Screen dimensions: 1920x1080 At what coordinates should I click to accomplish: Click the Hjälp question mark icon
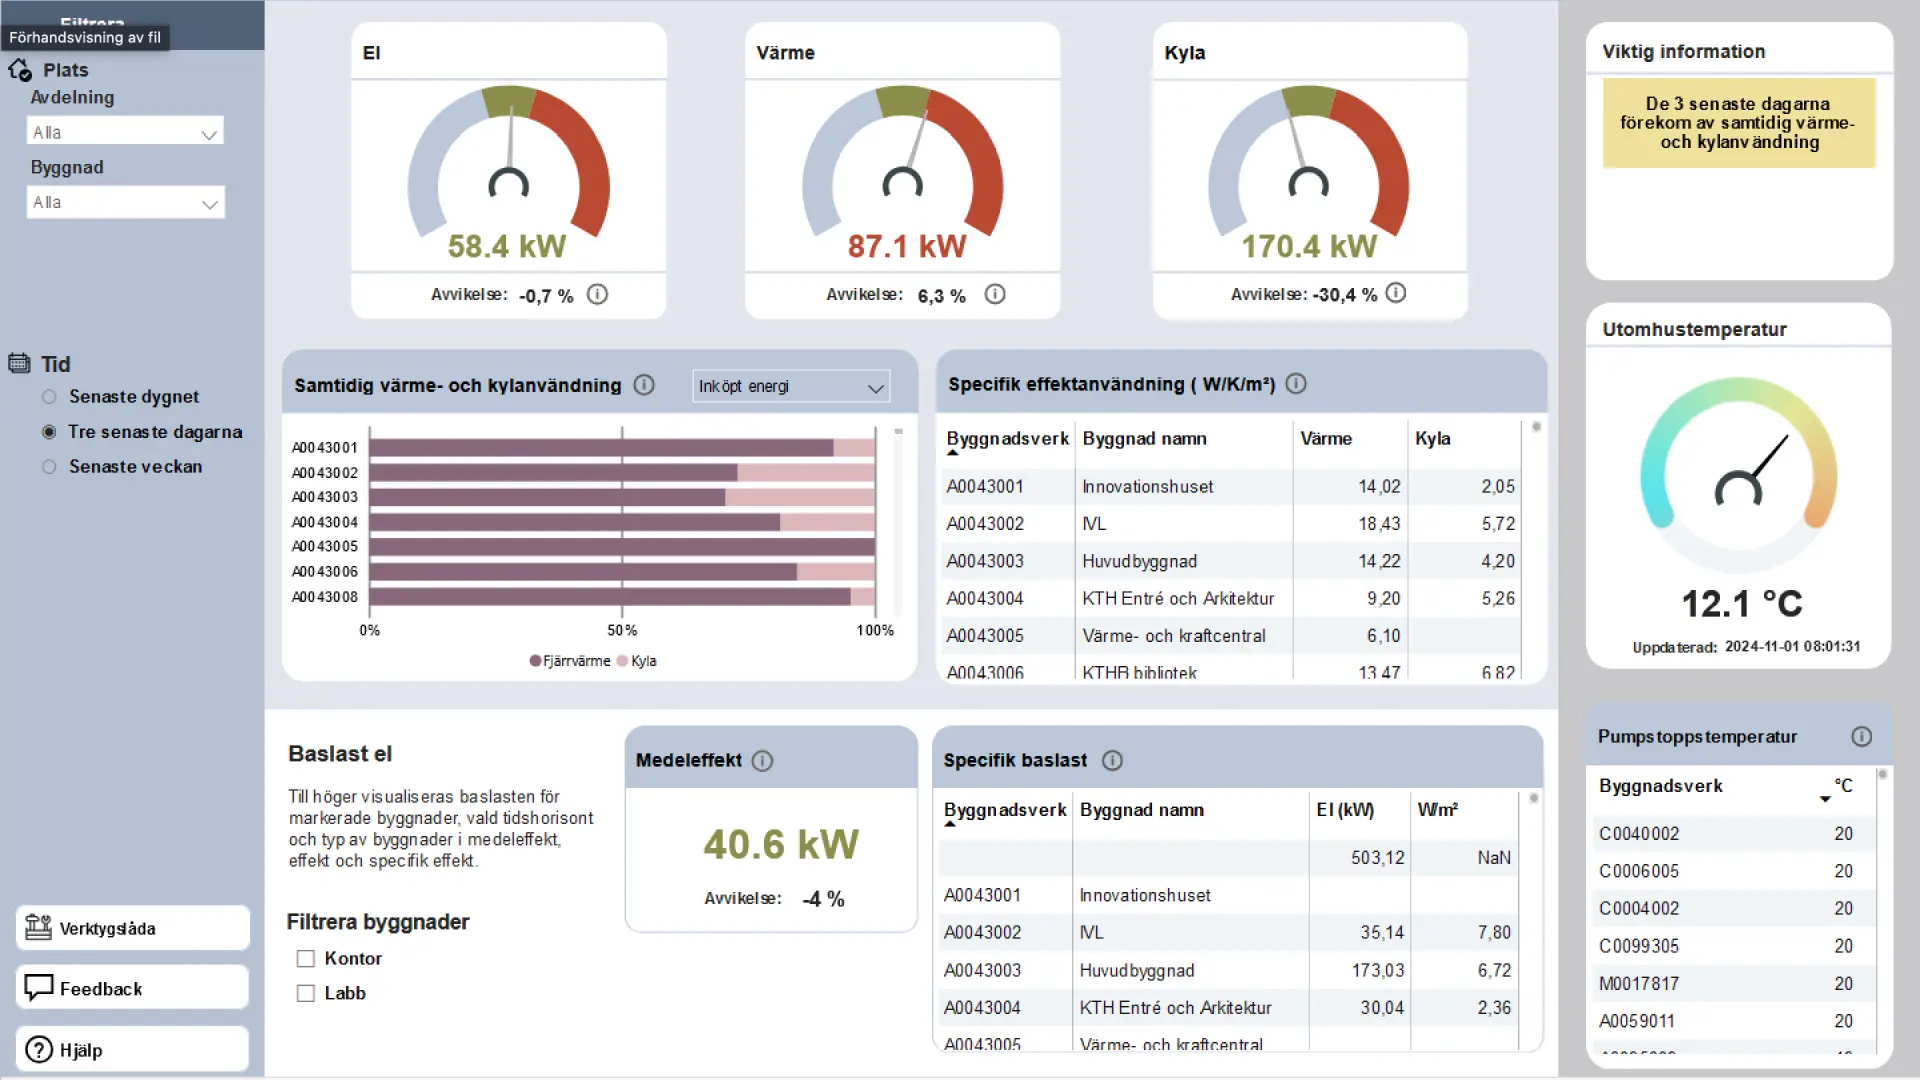pos(39,1050)
